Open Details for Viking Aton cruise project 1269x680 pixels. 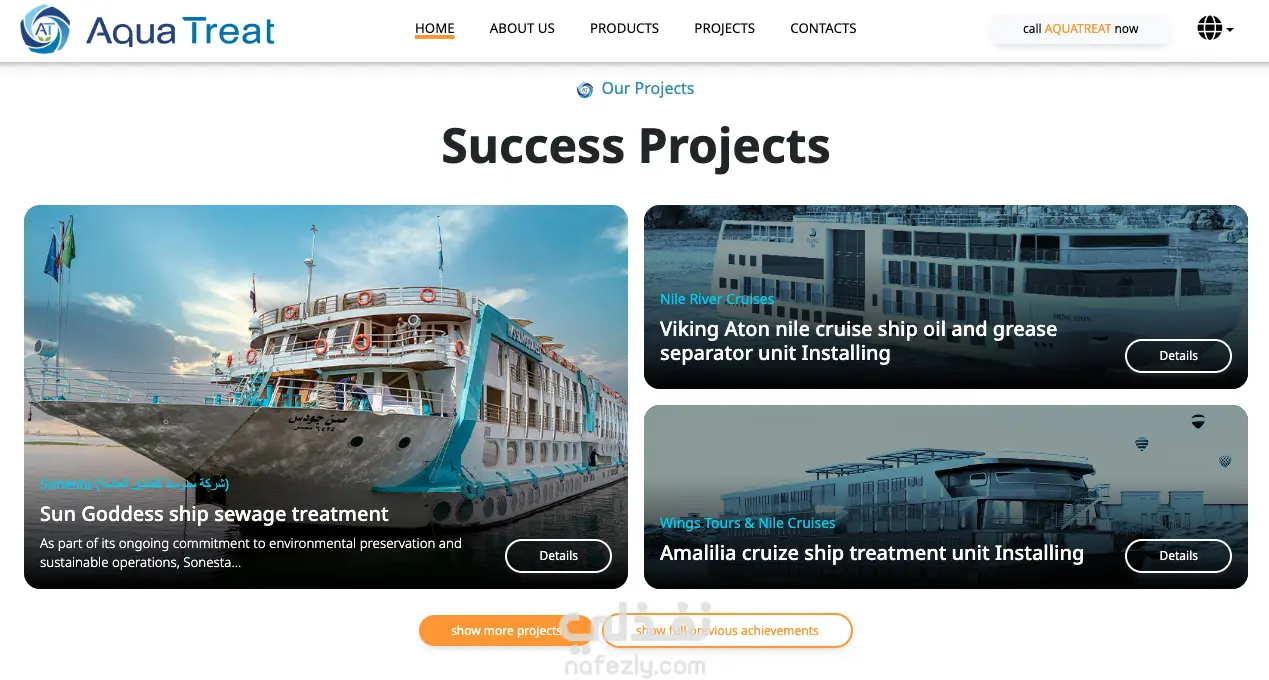[1178, 356]
